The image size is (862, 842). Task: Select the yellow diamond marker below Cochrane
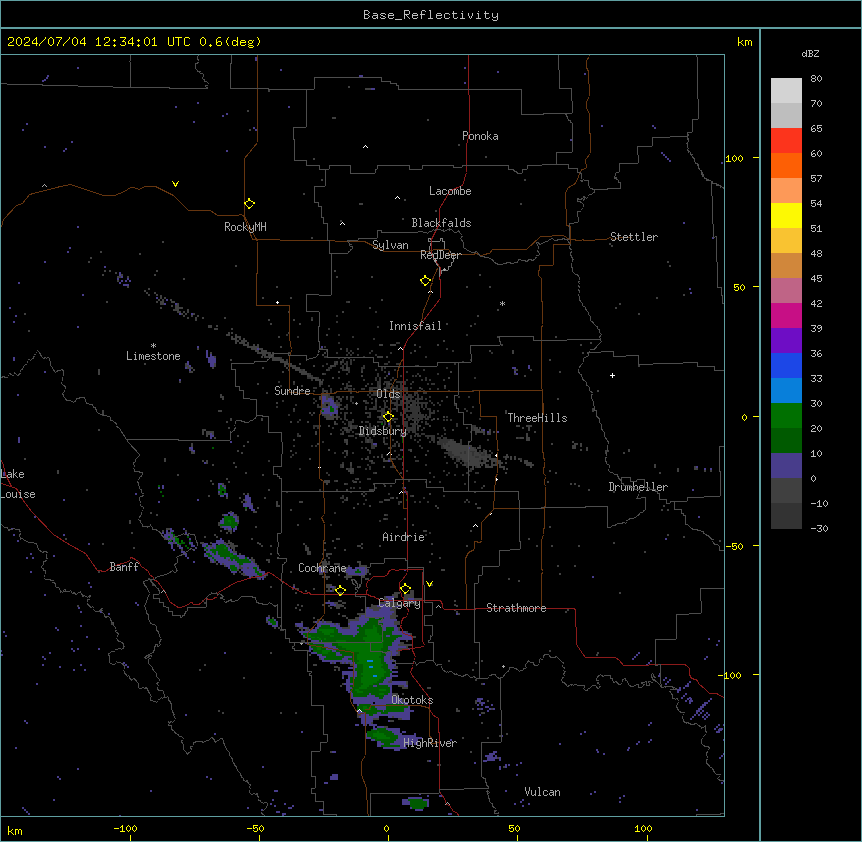[340, 590]
